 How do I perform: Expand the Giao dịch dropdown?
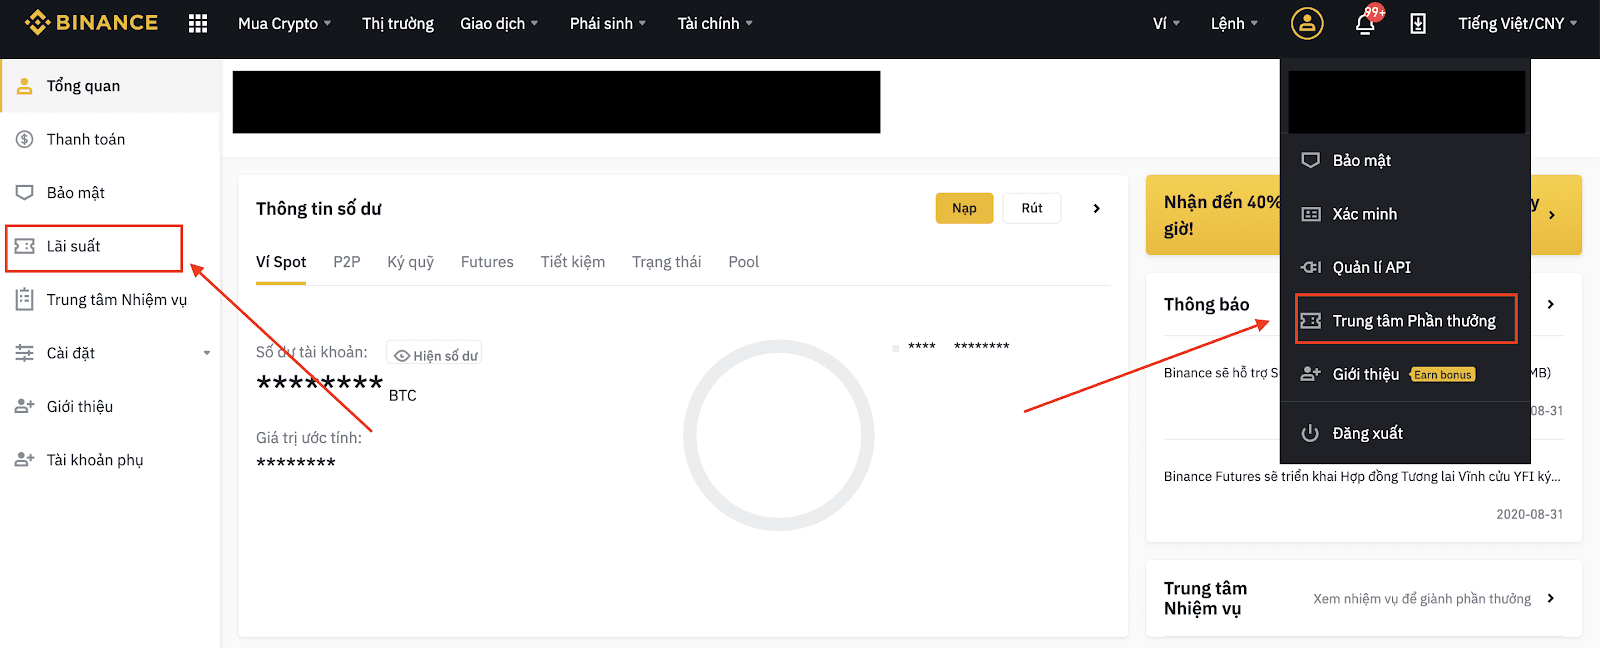click(x=499, y=23)
